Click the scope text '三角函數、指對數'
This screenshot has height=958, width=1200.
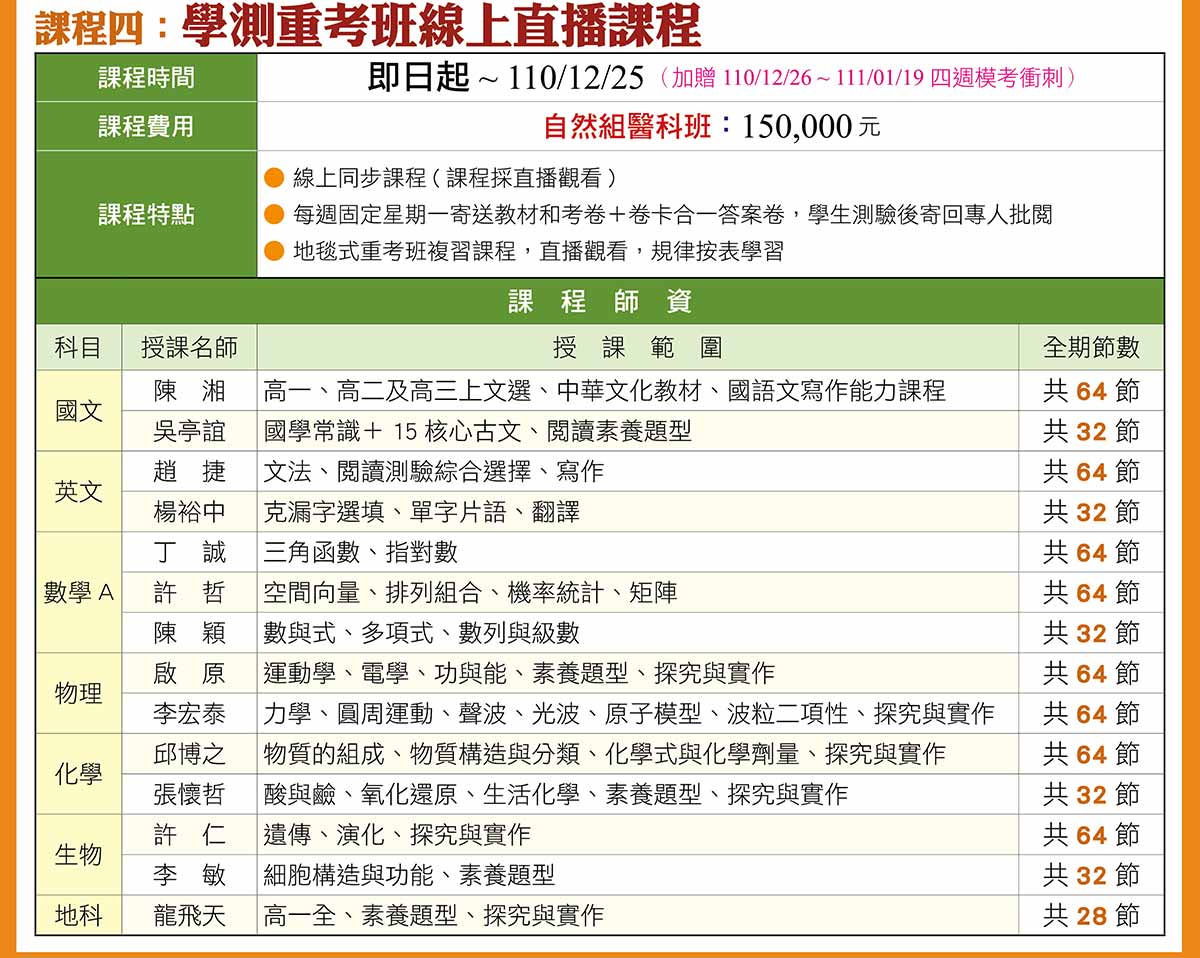pos(360,553)
